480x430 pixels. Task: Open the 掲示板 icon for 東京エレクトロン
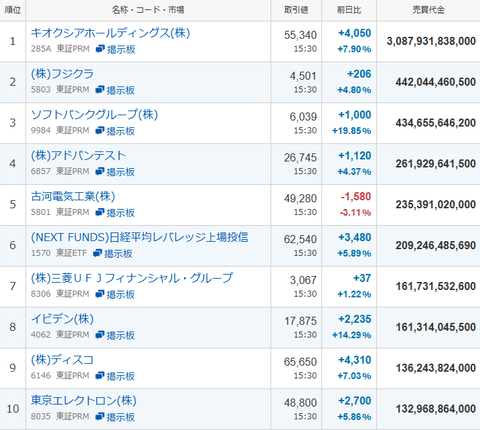tap(115, 417)
